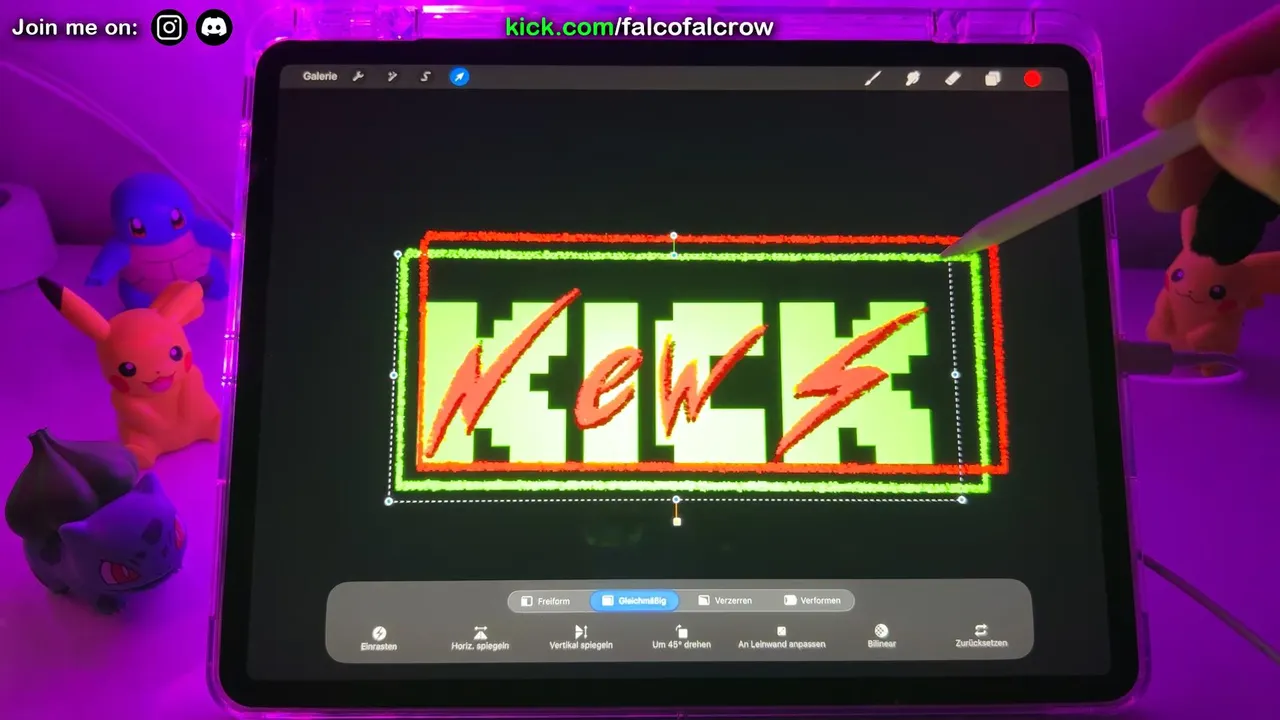Select the Eraser tool
The image size is (1280, 720).
tap(953, 78)
